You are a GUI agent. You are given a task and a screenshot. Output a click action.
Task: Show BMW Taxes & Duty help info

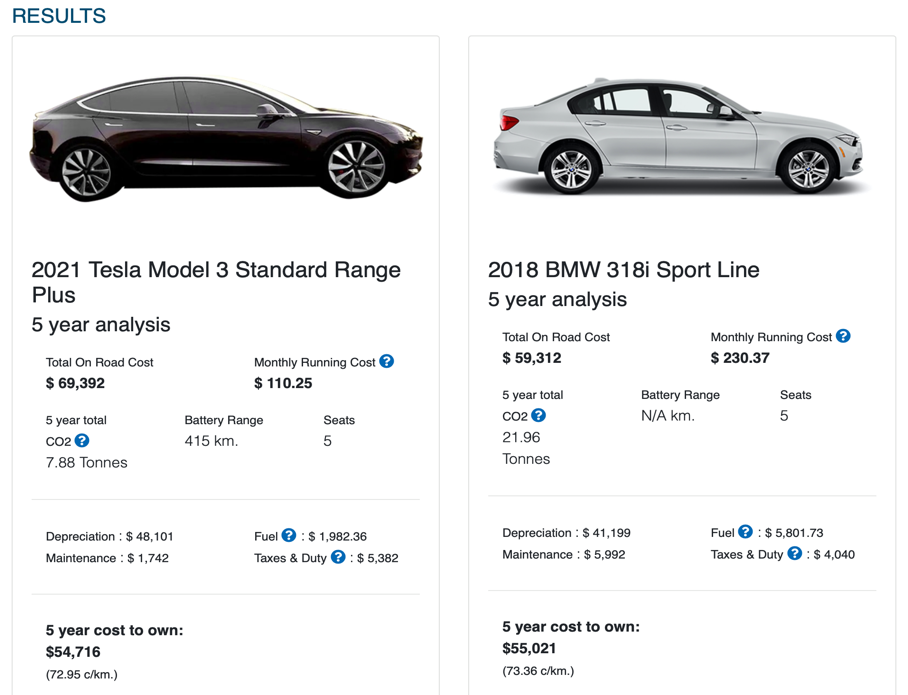pyautogui.click(x=794, y=553)
